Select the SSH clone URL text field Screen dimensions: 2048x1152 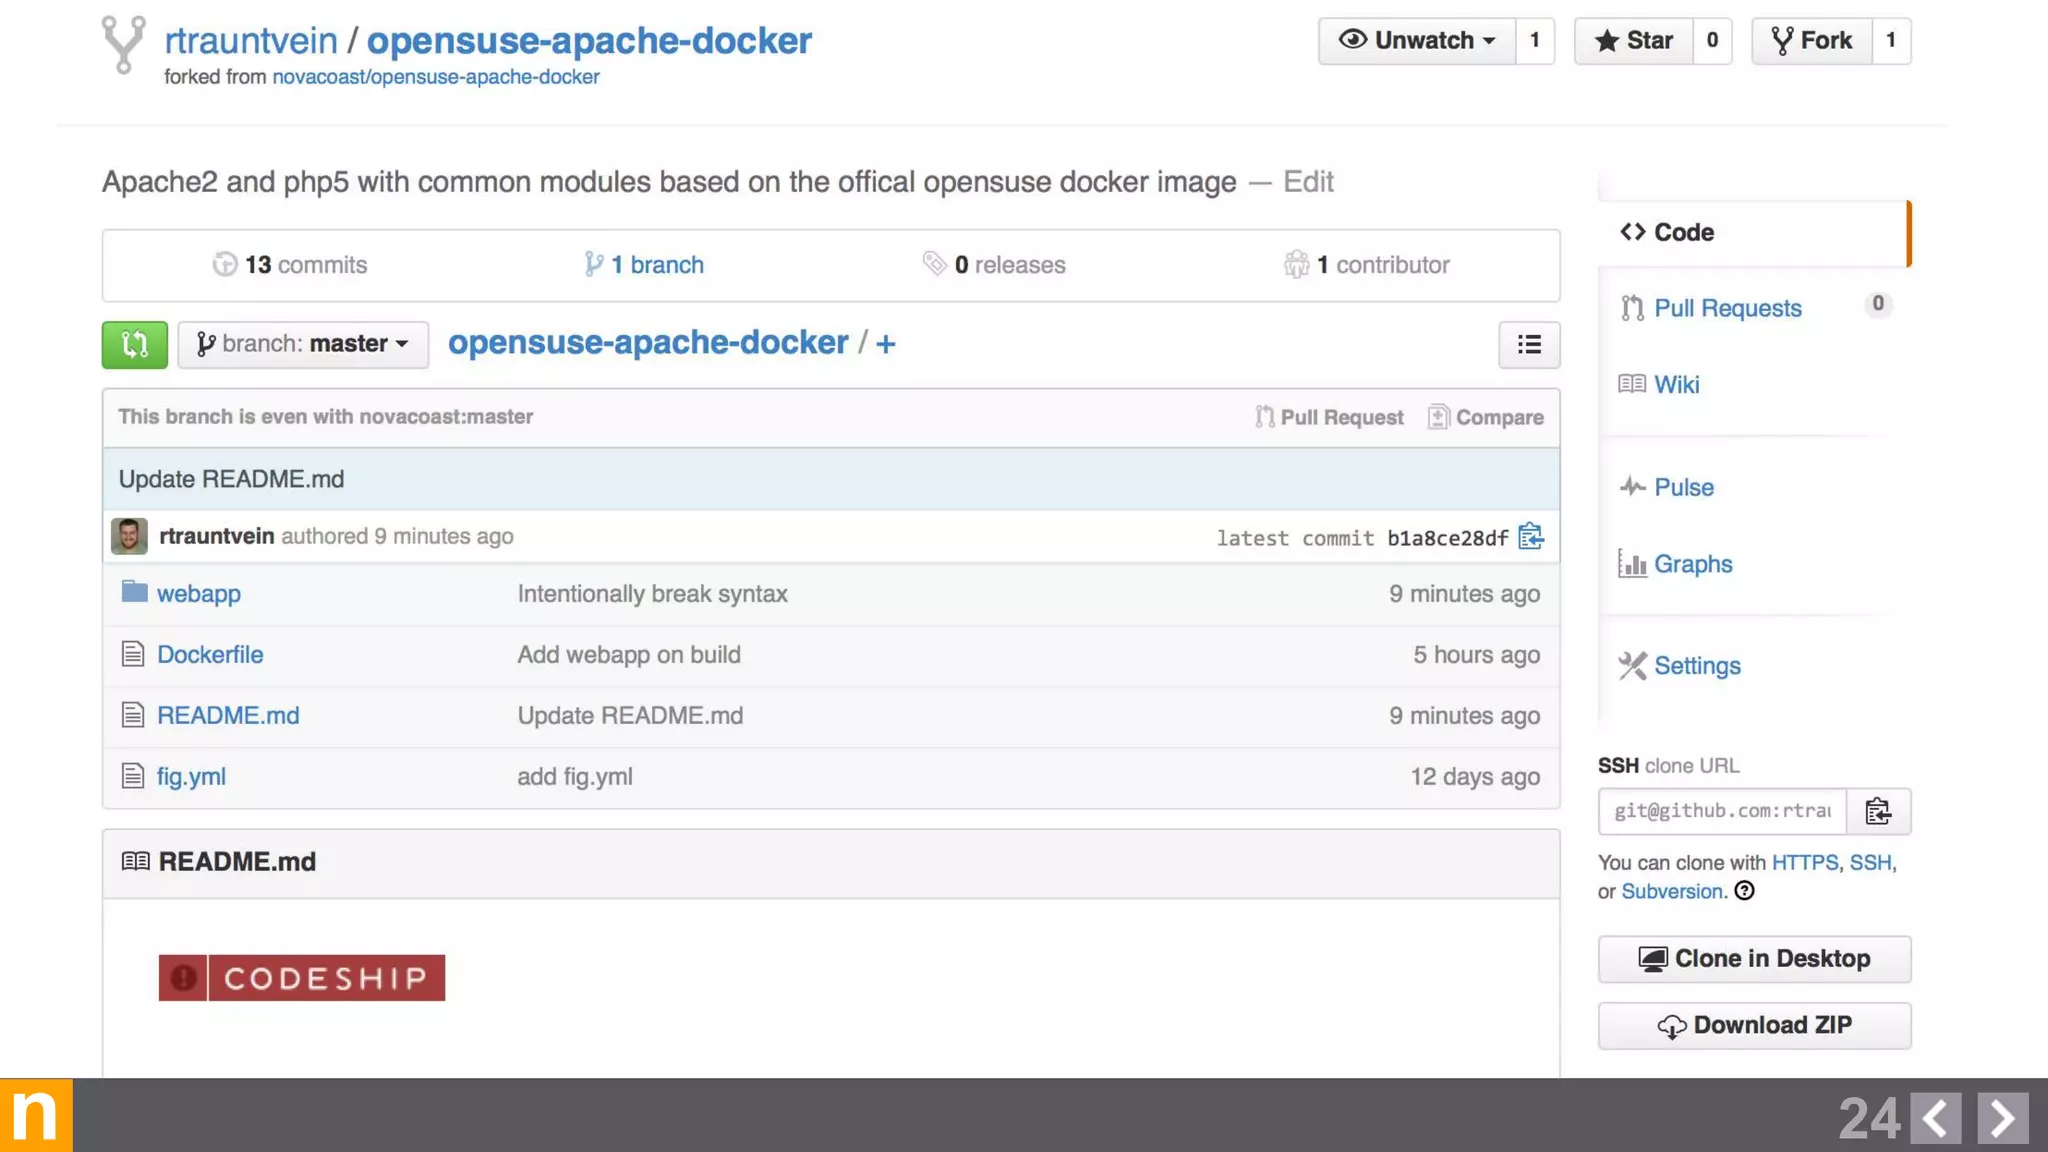pos(1722,811)
